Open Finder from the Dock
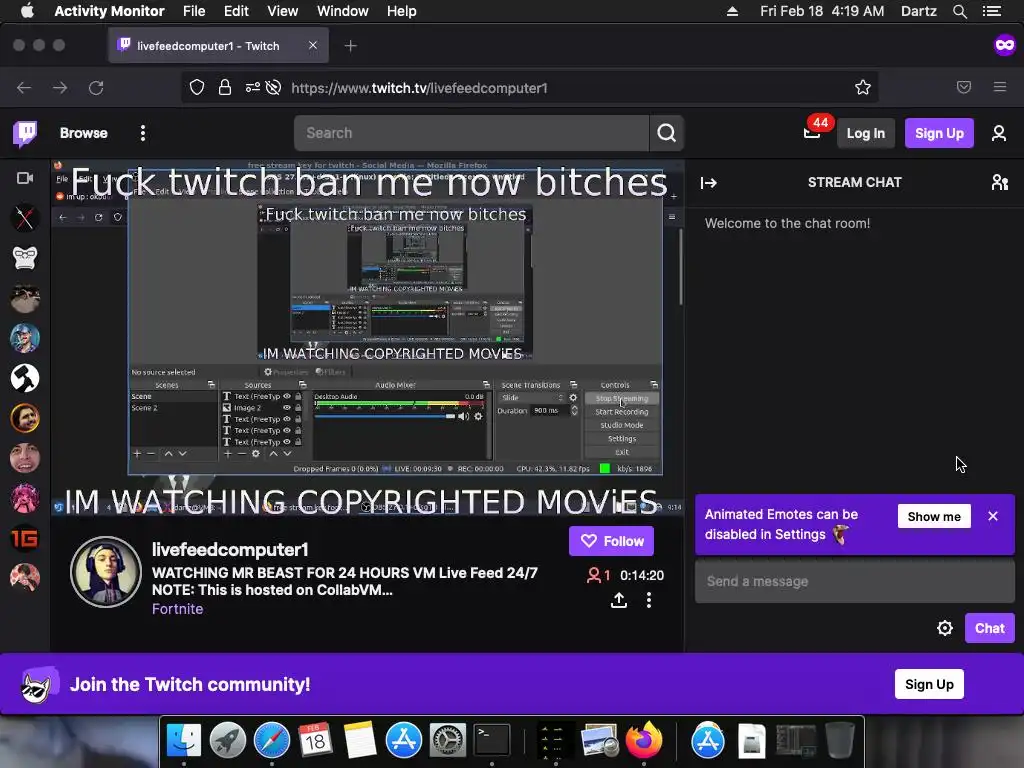The width and height of the screenshot is (1024, 768). (184, 740)
